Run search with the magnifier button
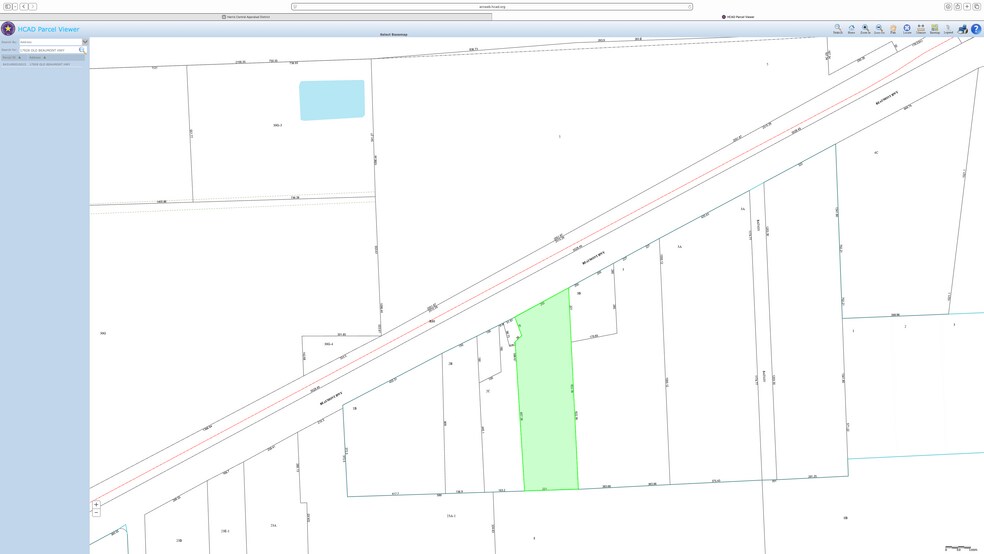Screen dimensions: 984x554 click(x=82, y=50)
